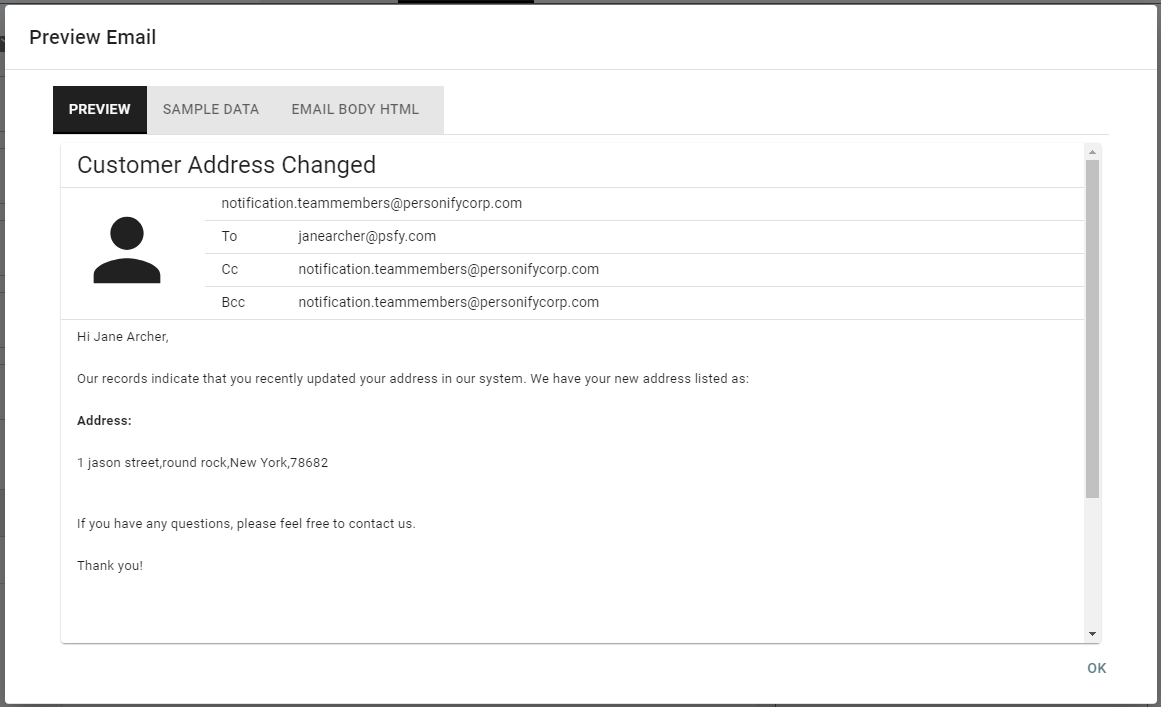The width and height of the screenshot is (1161, 707).
Task: Click the scrollbar down arrow
Action: [1092, 634]
